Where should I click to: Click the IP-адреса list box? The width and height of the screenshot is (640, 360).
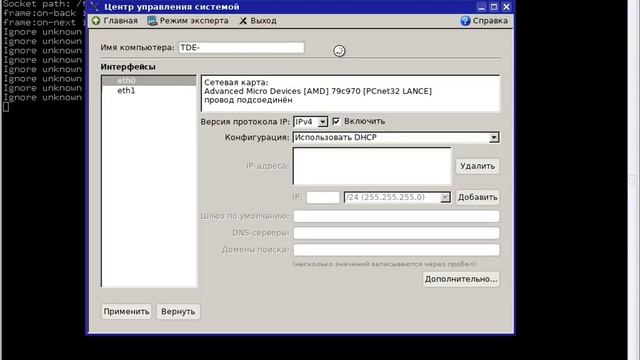tap(372, 166)
